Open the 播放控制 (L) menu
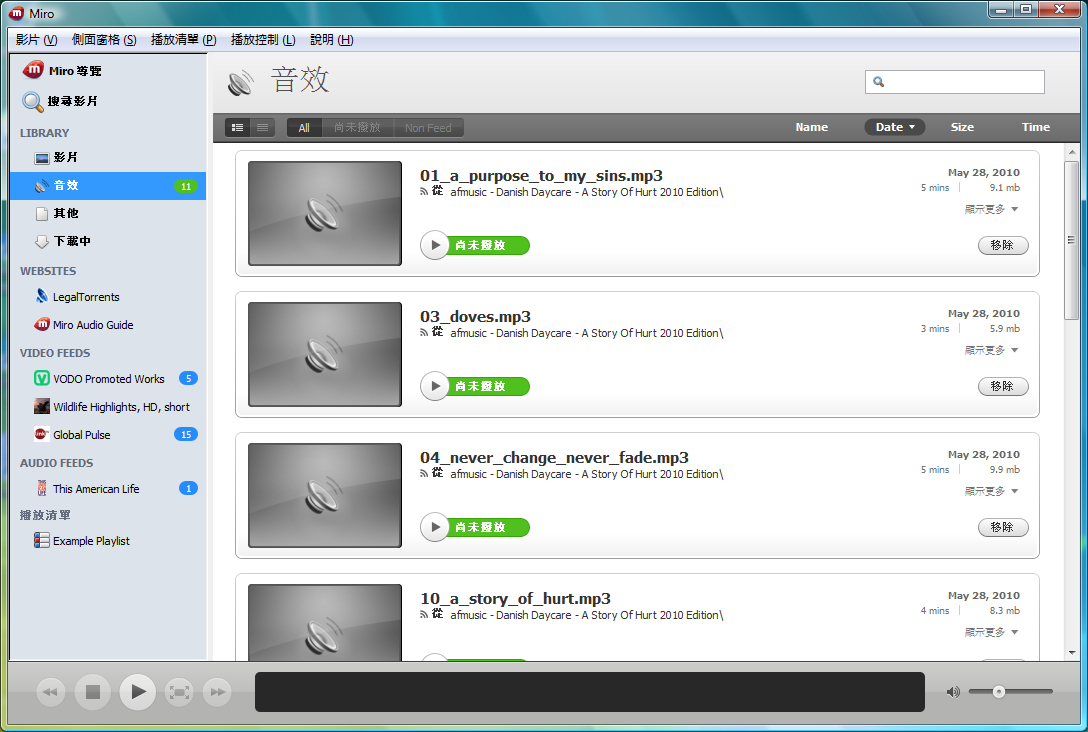The image size is (1088, 732). [263, 40]
